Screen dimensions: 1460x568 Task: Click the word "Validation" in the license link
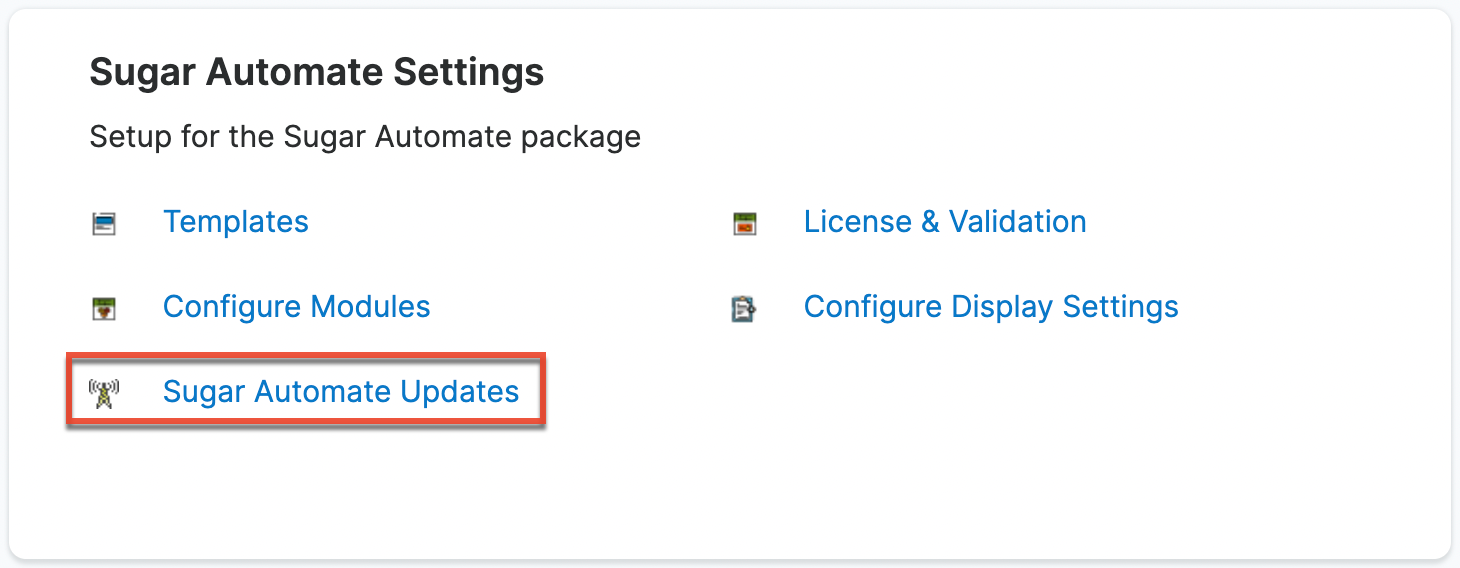coord(1017,221)
